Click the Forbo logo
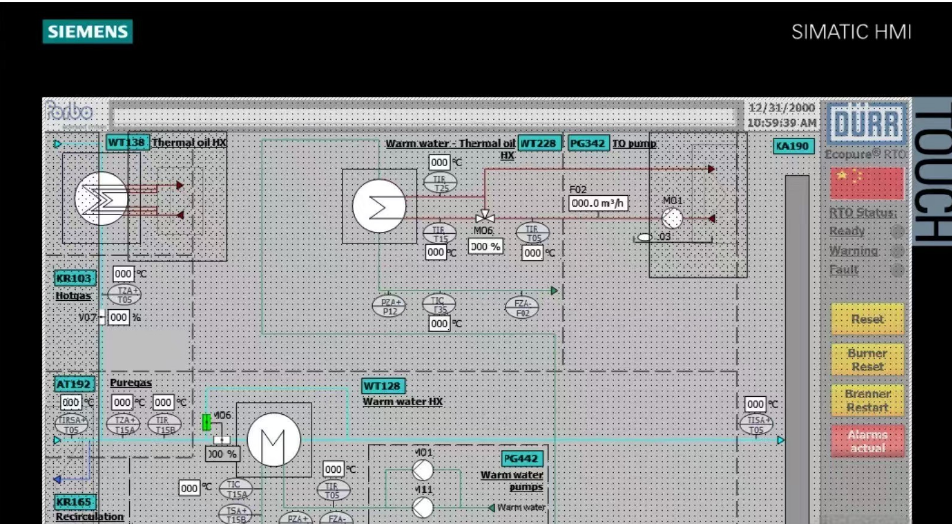Screen dimensions: 952x524 click(70, 111)
